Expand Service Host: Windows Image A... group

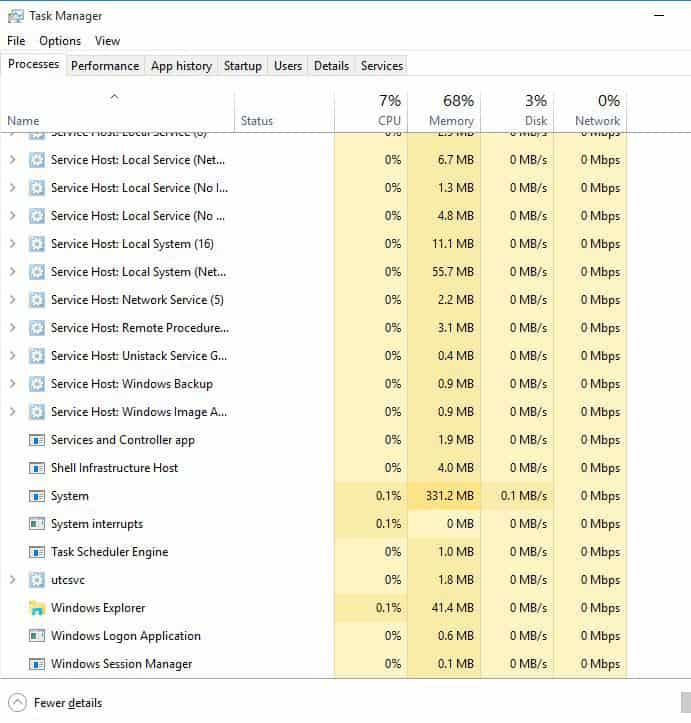click(12, 412)
